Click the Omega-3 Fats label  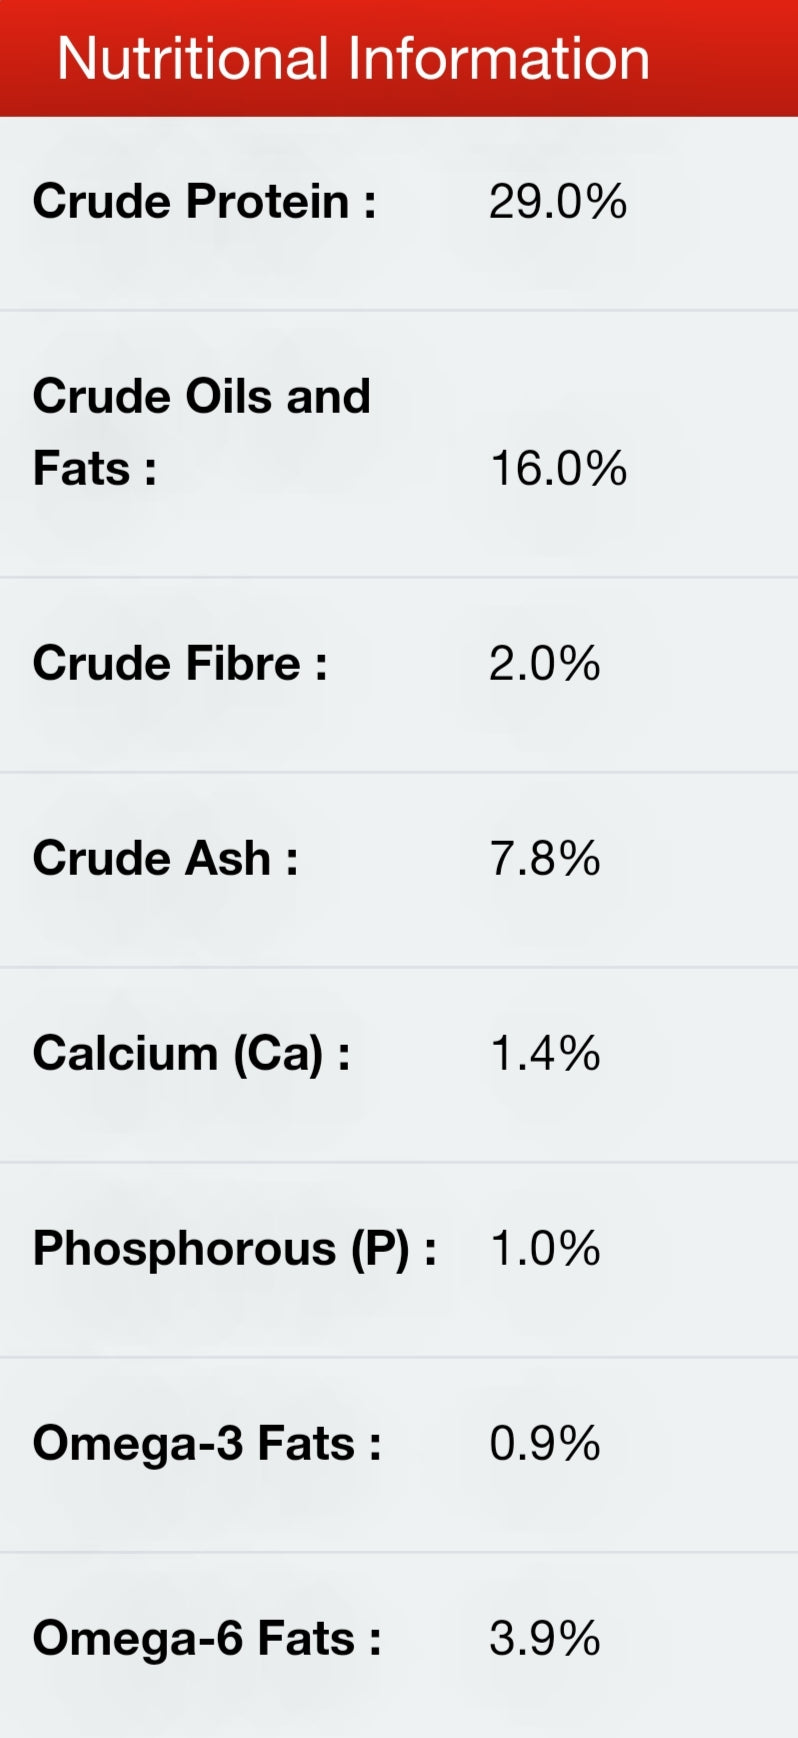(206, 1443)
